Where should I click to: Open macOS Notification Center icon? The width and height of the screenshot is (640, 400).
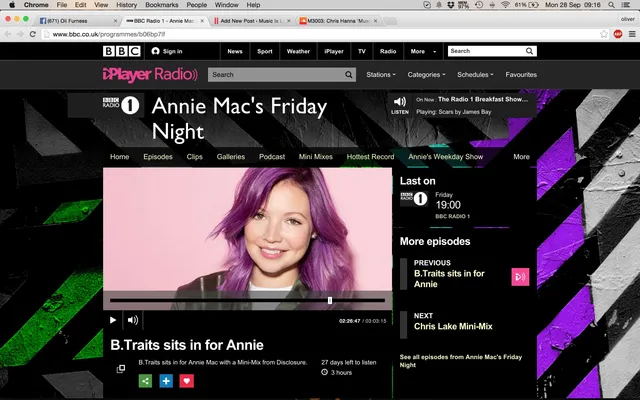click(x=626, y=5)
